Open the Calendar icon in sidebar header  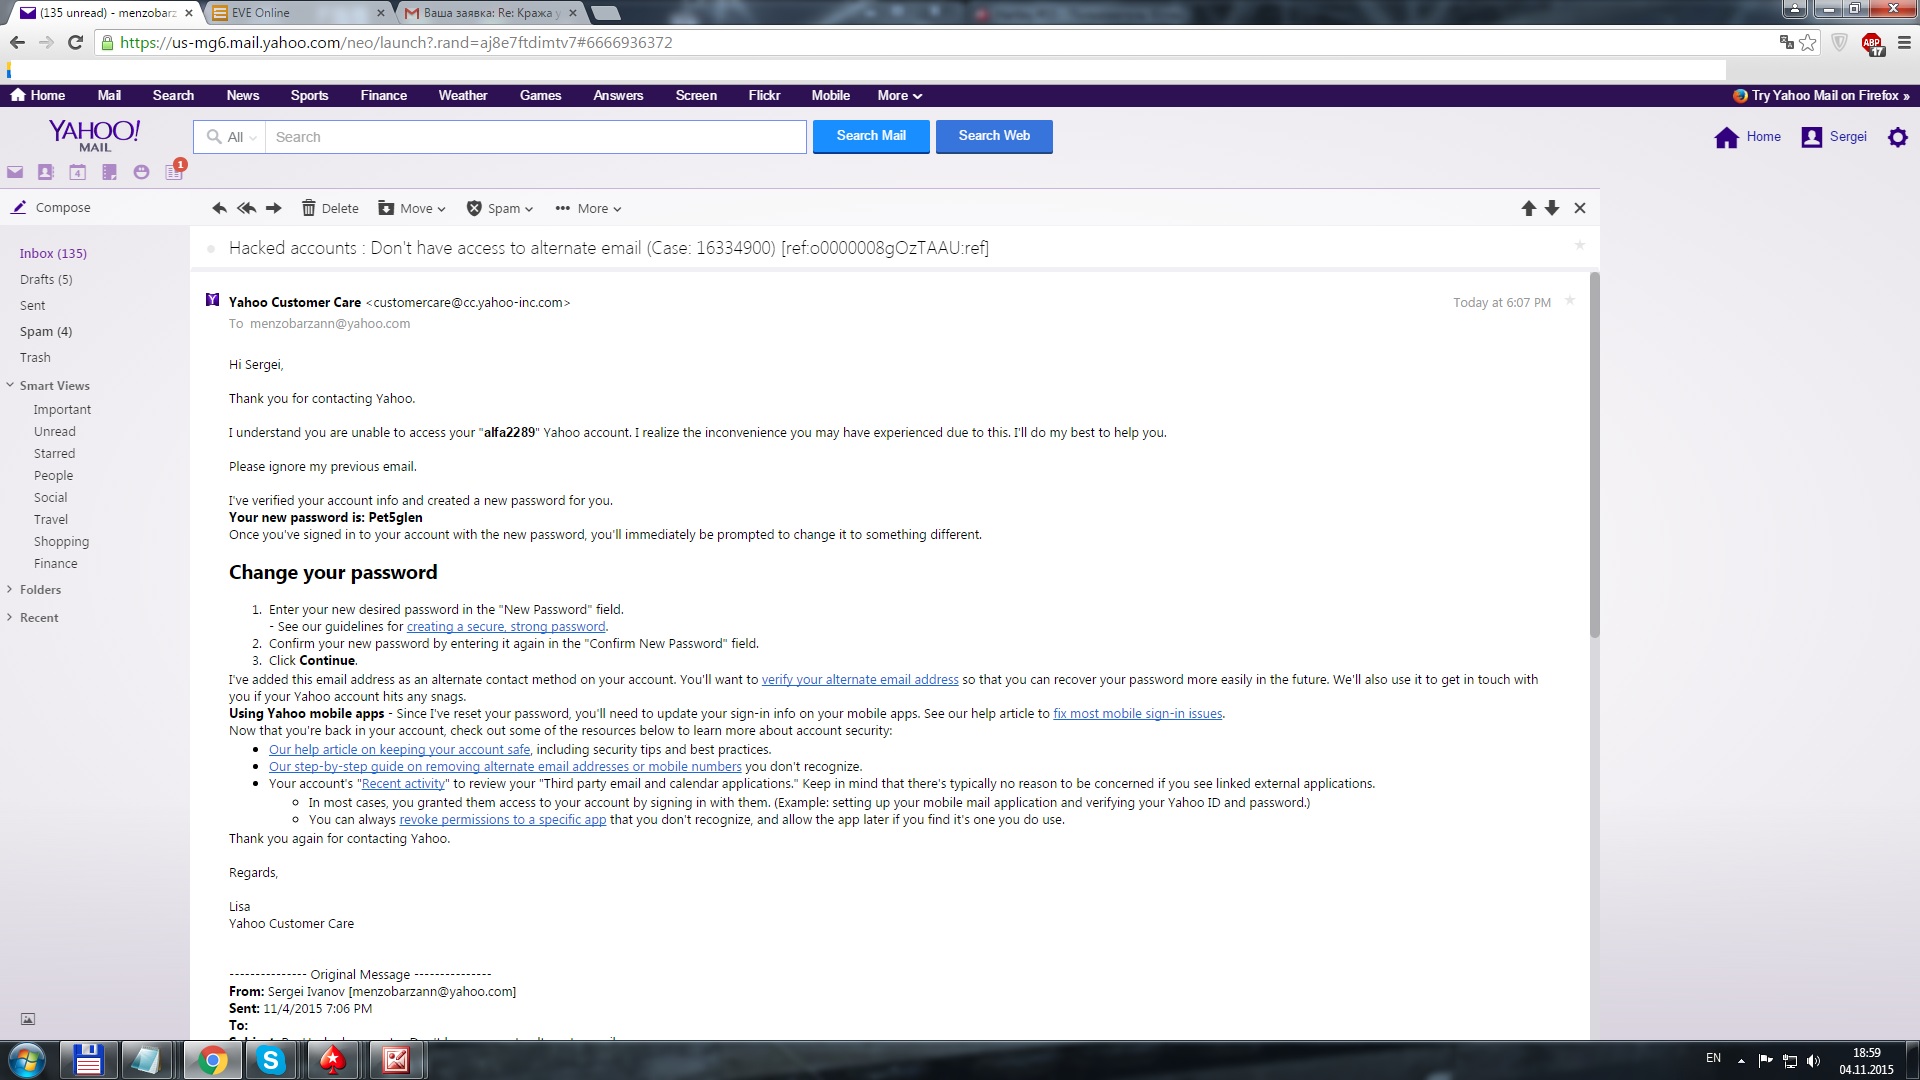click(x=77, y=172)
